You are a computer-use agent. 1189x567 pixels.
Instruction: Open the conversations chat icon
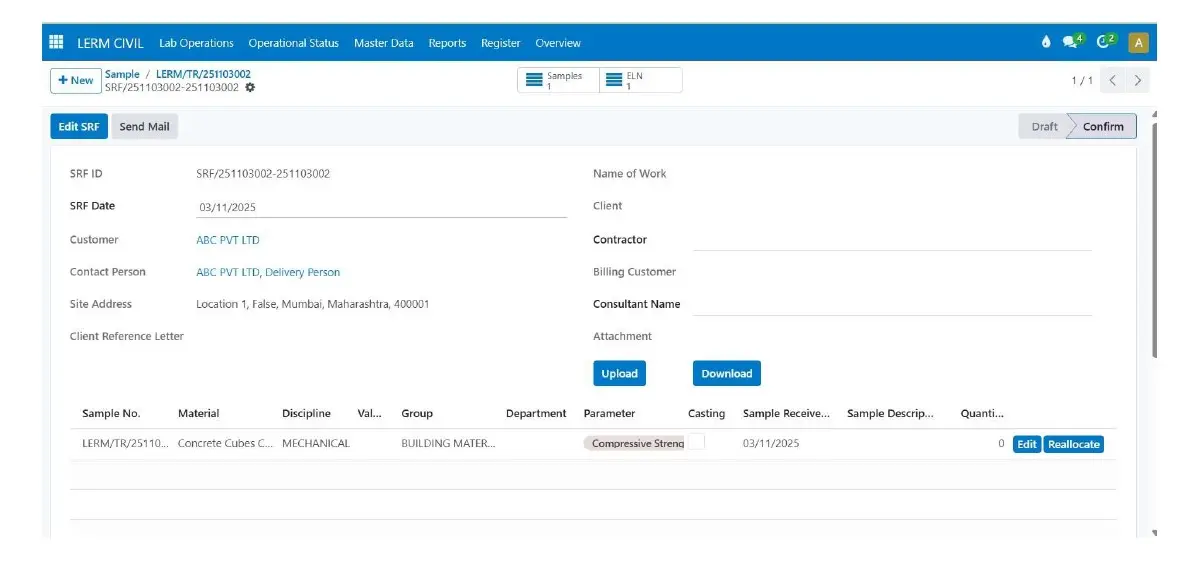coord(1071,42)
